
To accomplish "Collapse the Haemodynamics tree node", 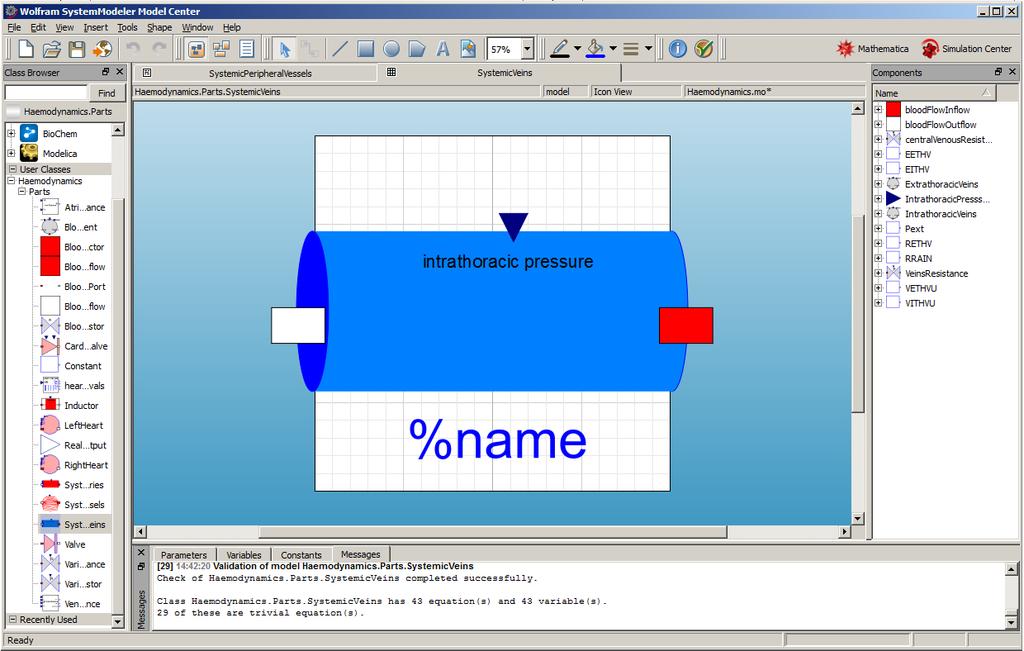I will pyautogui.click(x=11, y=181).
